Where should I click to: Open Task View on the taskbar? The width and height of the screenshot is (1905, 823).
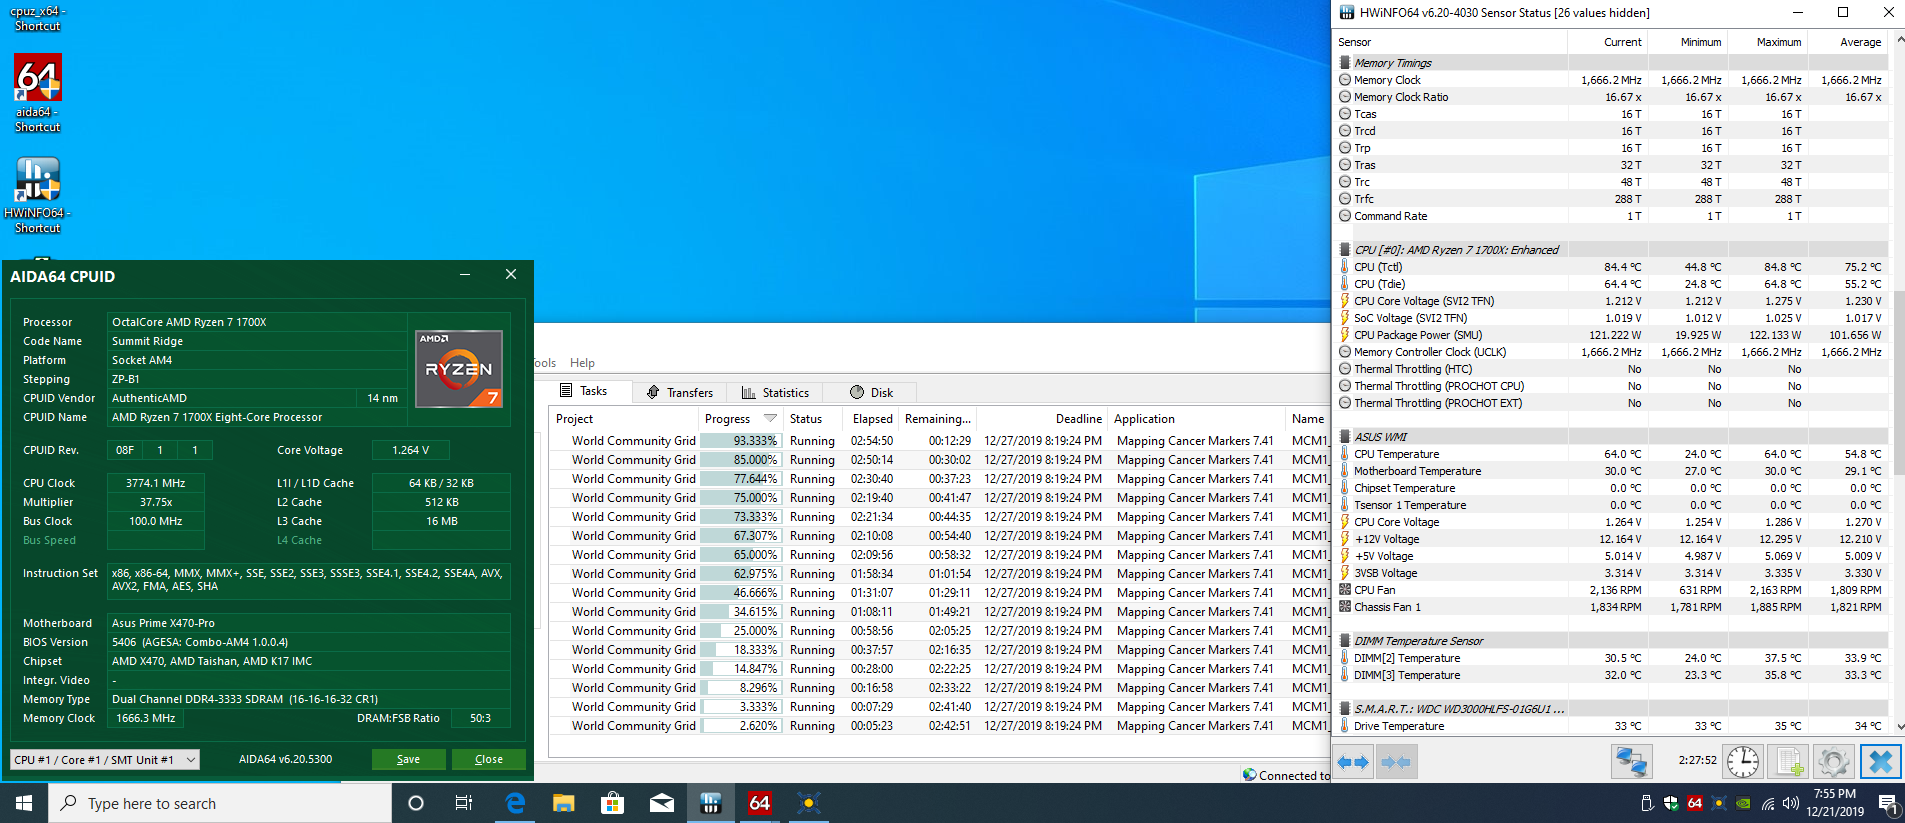pos(464,803)
